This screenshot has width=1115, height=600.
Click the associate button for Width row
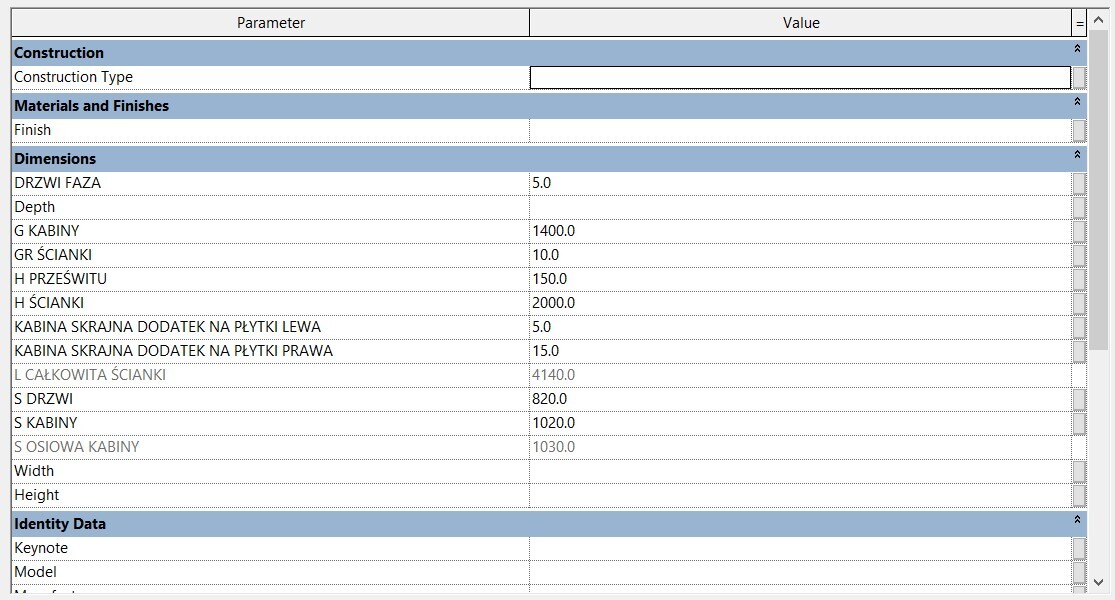click(1079, 471)
